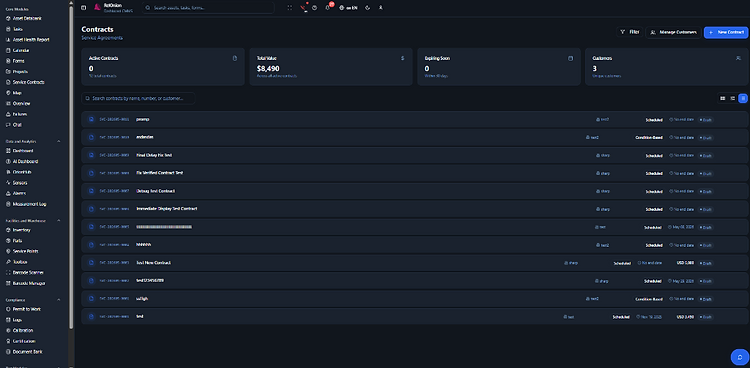
Task: Click the Service Contracts sidebar icon
Action: [x=8, y=82]
